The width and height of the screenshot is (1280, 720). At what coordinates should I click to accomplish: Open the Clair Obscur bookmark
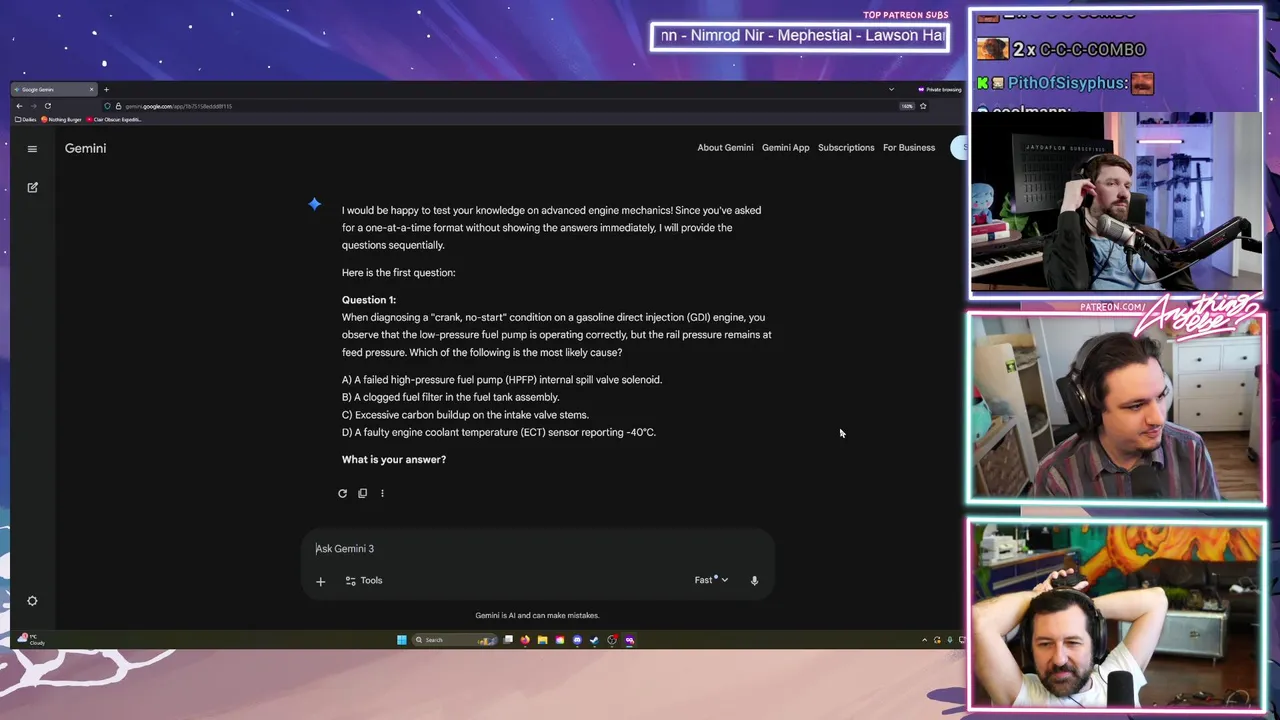point(114,120)
